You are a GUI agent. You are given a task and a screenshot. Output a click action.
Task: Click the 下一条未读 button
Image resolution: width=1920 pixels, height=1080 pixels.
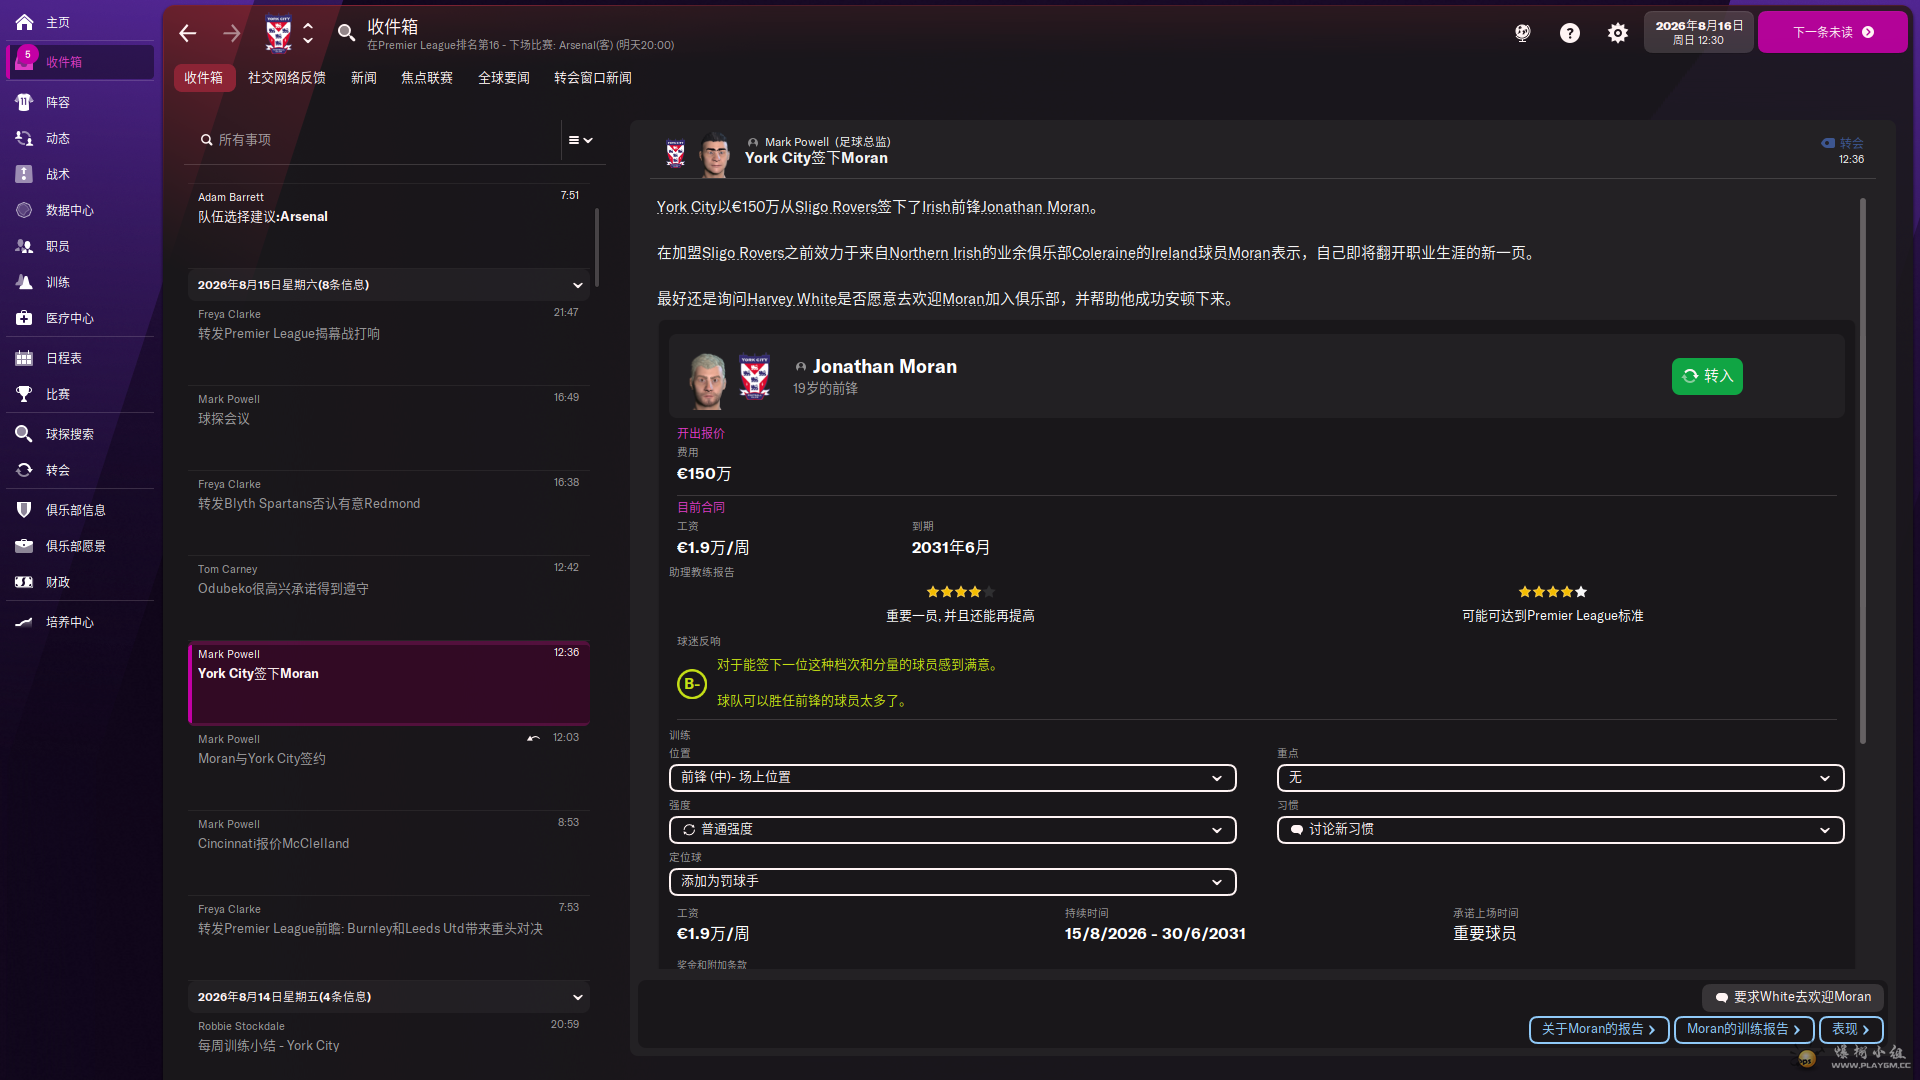(1832, 32)
